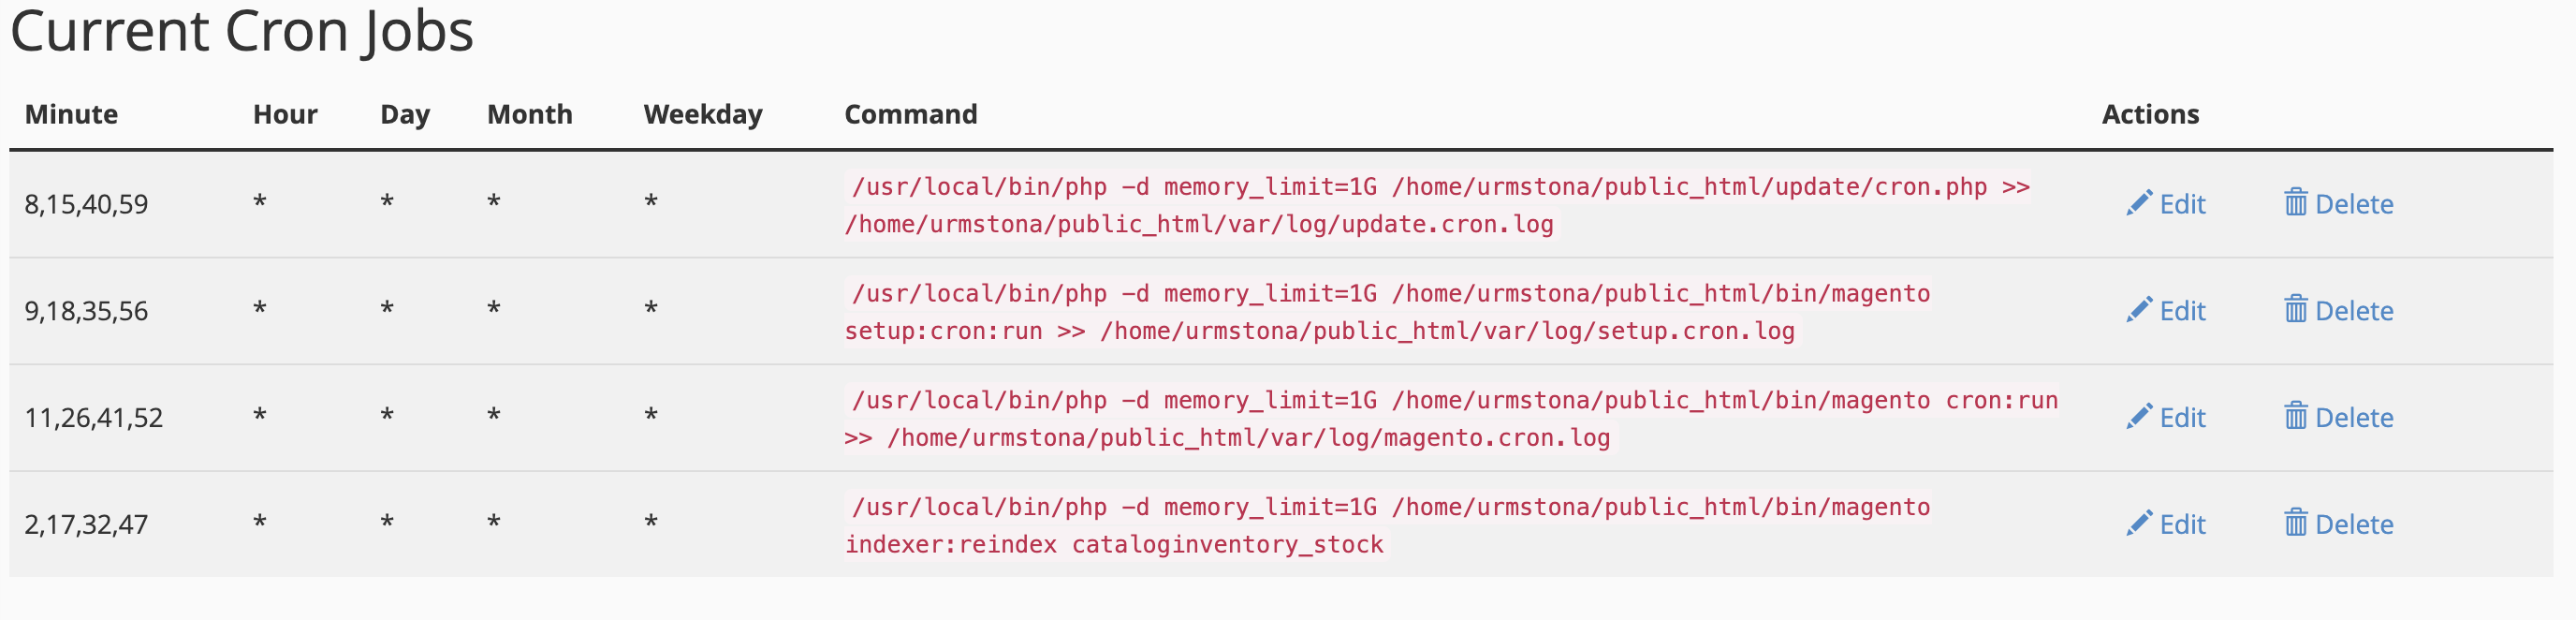
Task: Click the Current Cron Jobs heading
Action: point(244,32)
